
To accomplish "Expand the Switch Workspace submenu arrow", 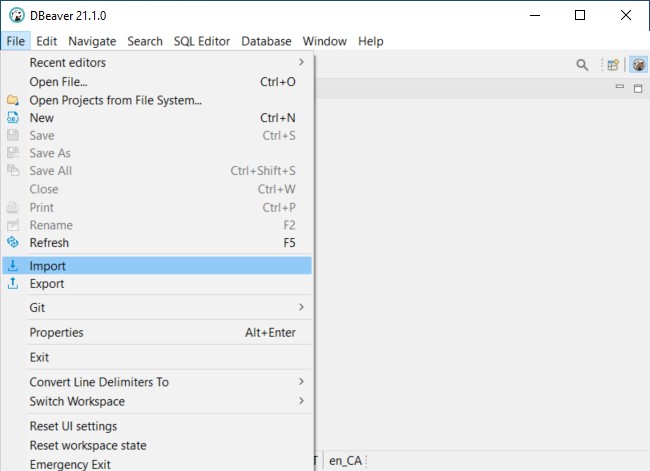I will [301, 401].
